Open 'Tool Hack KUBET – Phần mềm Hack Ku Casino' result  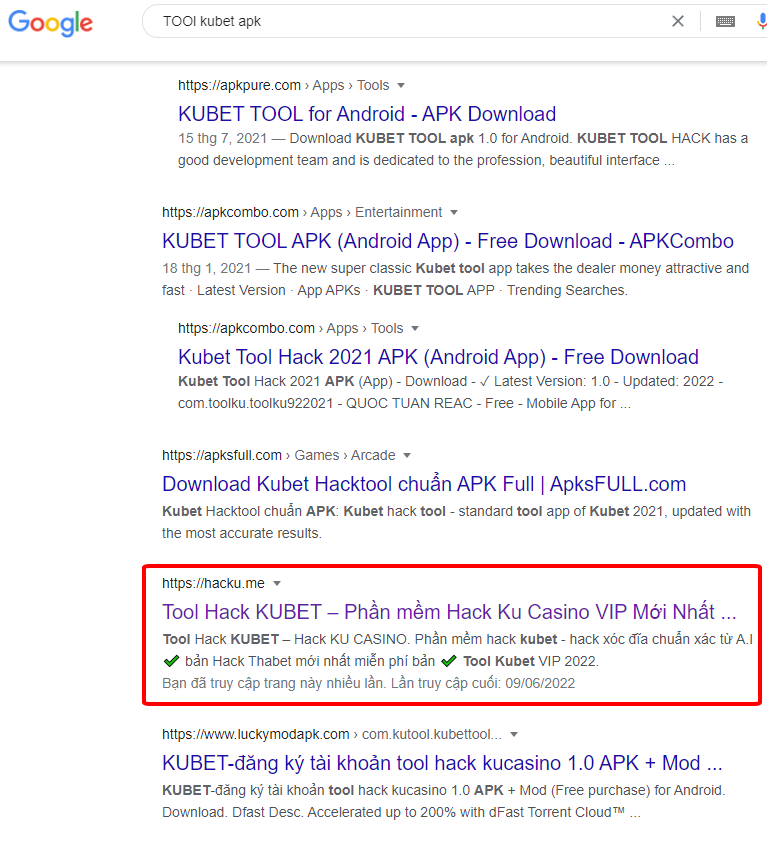449,612
